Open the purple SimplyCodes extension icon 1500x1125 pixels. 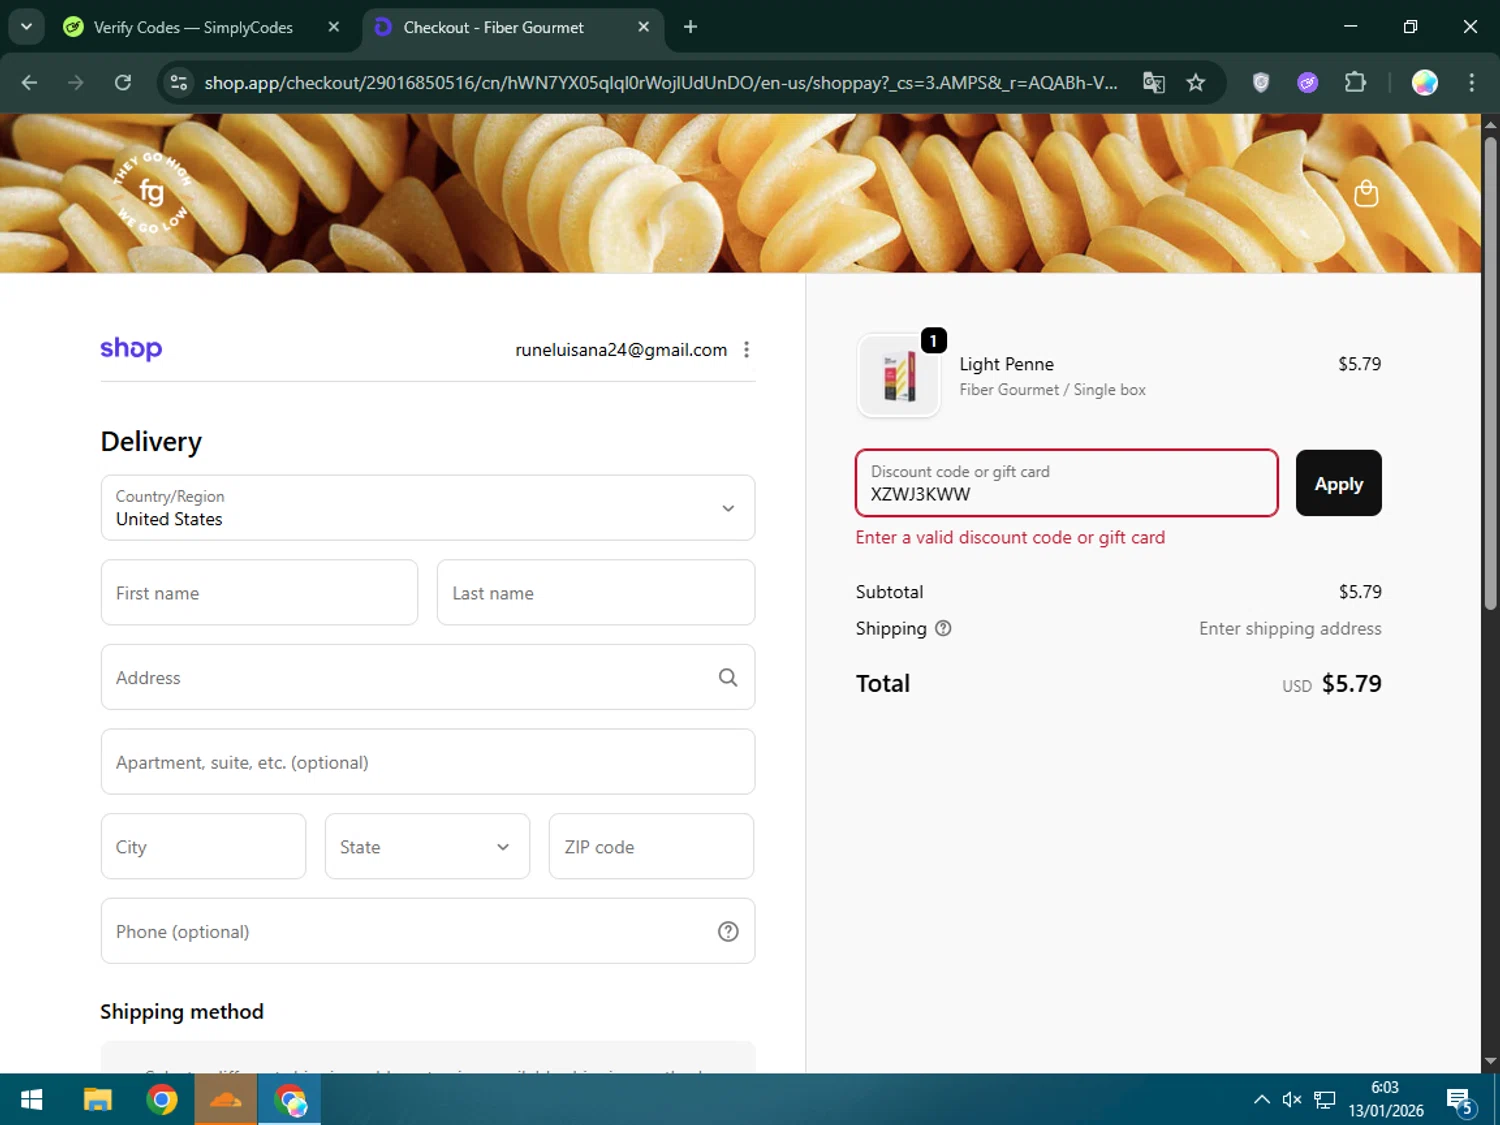coord(1308,83)
